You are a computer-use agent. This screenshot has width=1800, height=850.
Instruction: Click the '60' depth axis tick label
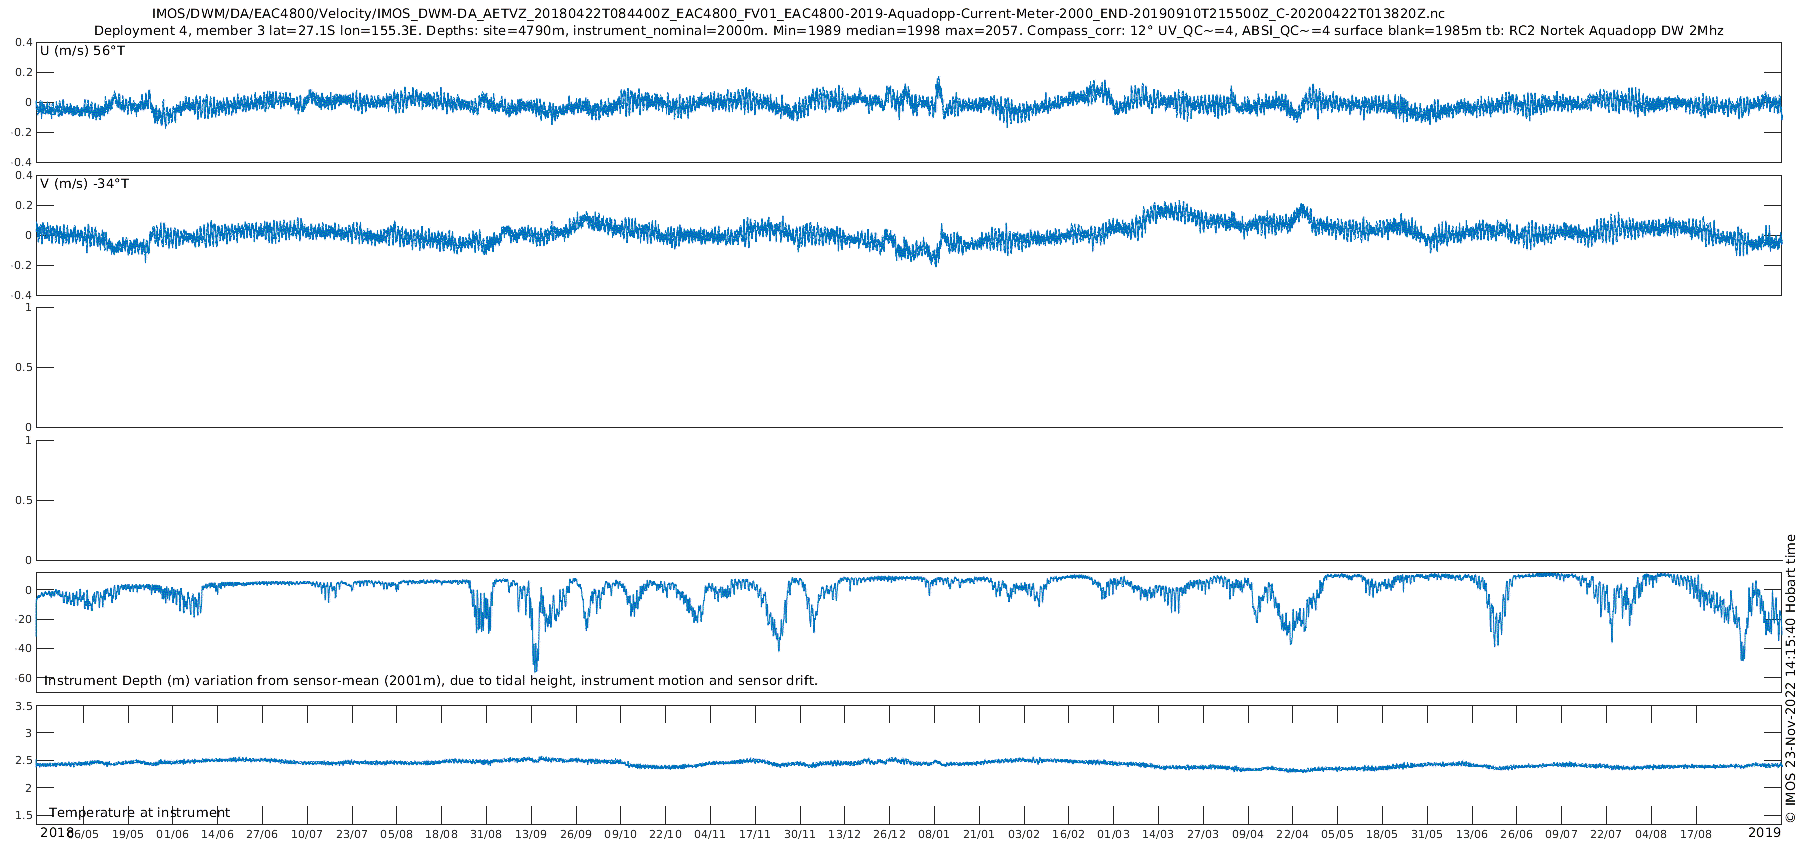25,678
